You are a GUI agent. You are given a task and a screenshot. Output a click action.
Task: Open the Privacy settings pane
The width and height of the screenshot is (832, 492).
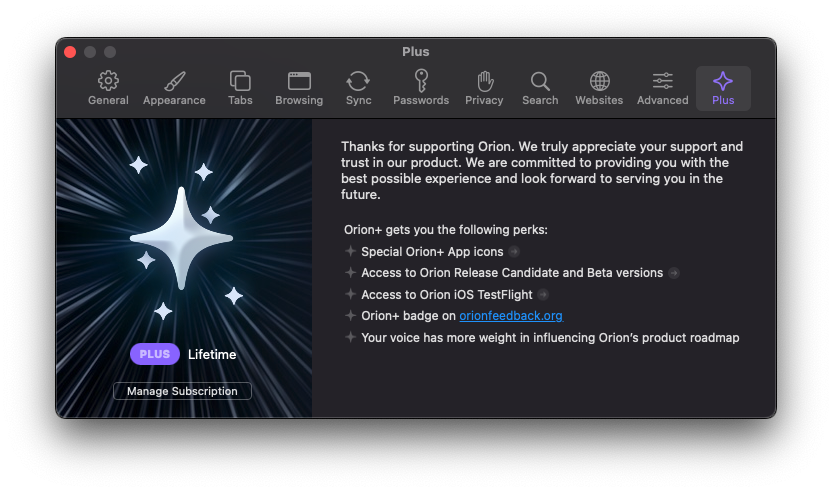point(484,88)
